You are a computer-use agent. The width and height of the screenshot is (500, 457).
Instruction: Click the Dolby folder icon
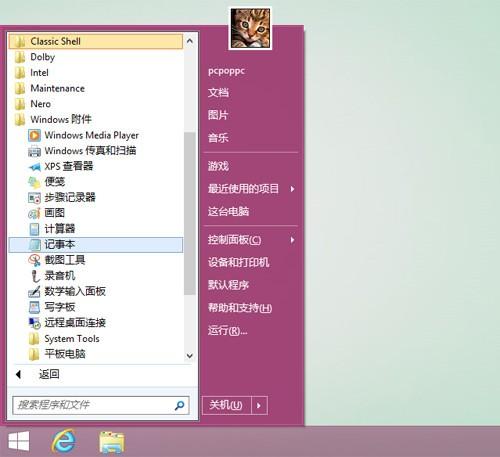click(x=20, y=57)
